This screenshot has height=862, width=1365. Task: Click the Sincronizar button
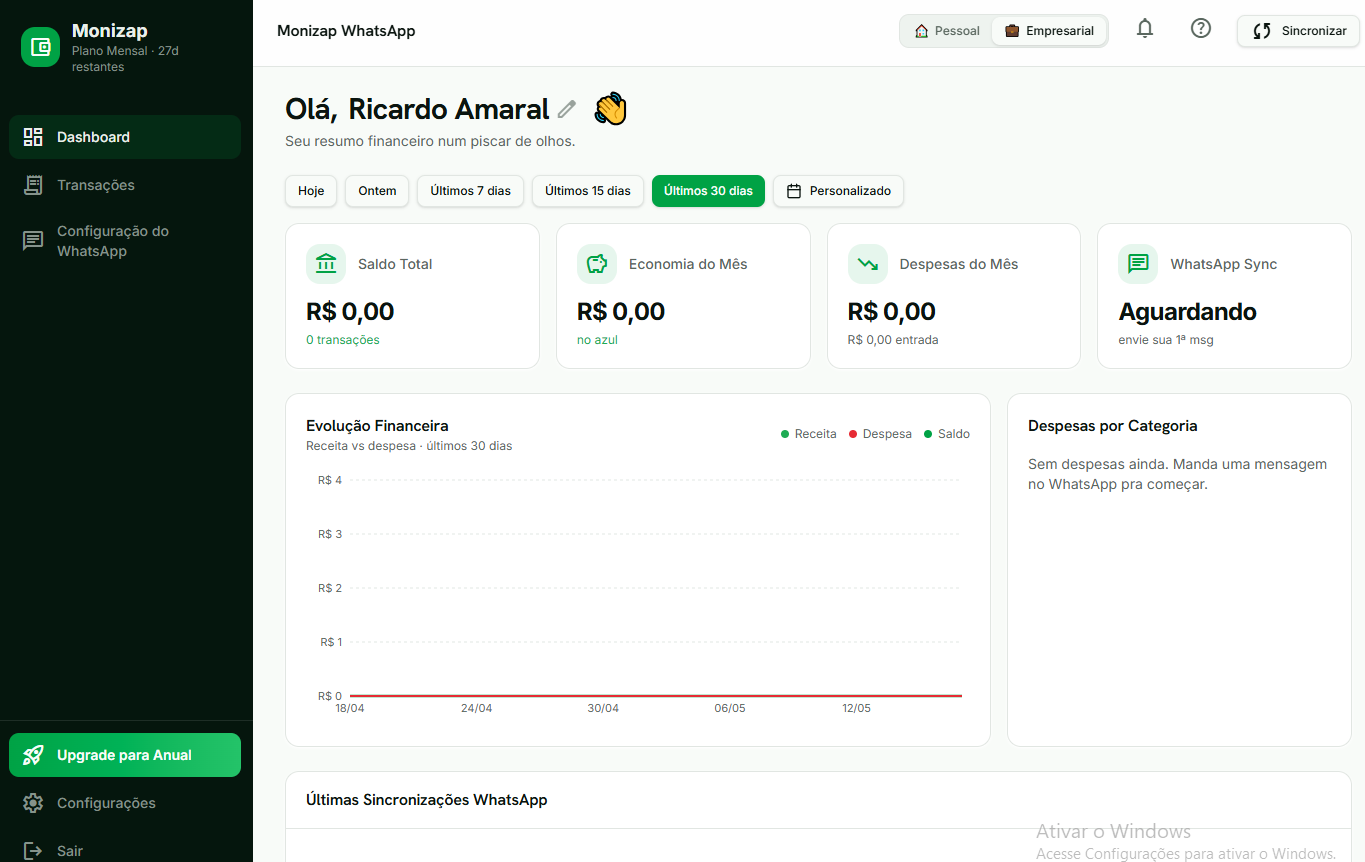point(1298,31)
